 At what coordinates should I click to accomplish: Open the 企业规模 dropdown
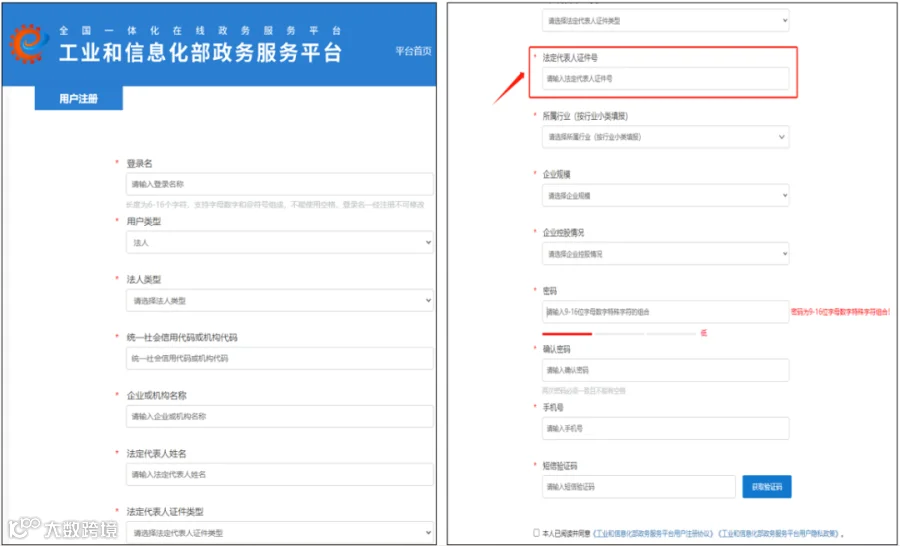click(665, 195)
